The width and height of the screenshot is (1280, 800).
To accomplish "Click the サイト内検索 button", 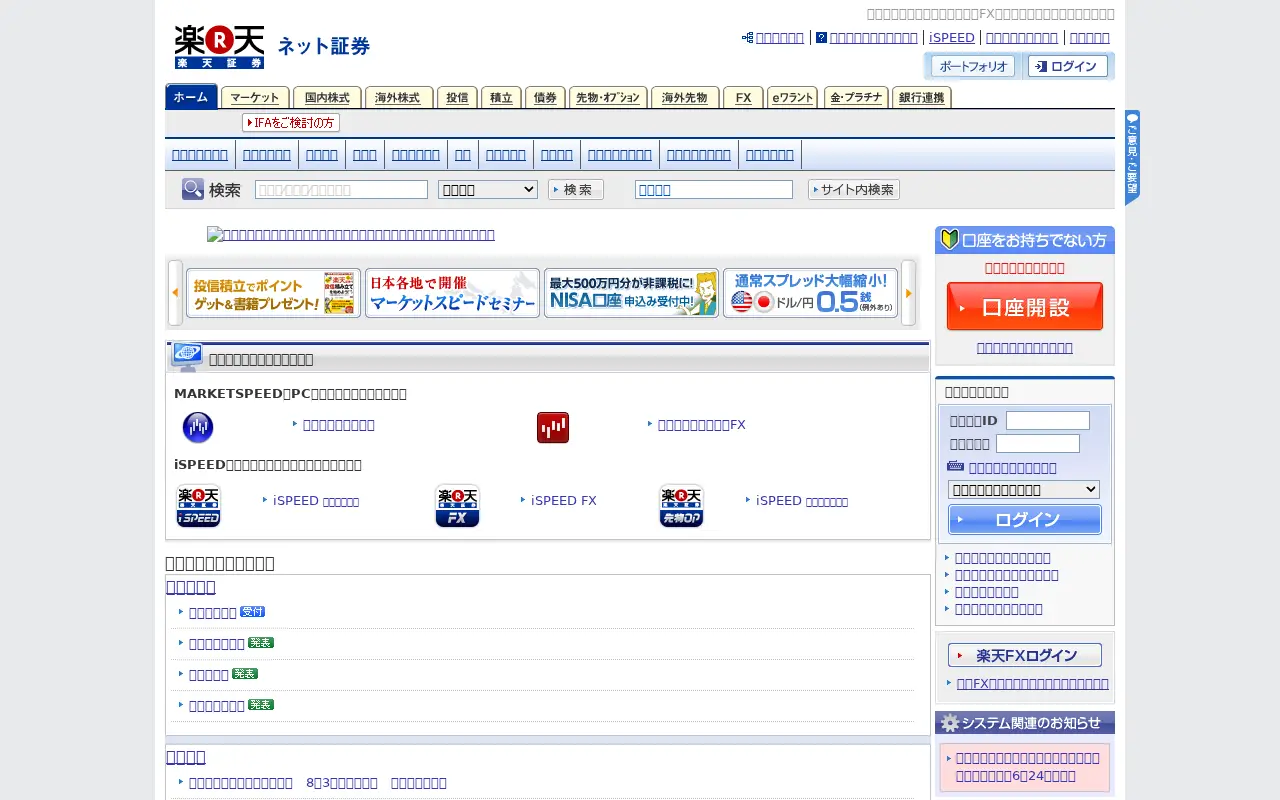I will (854, 189).
